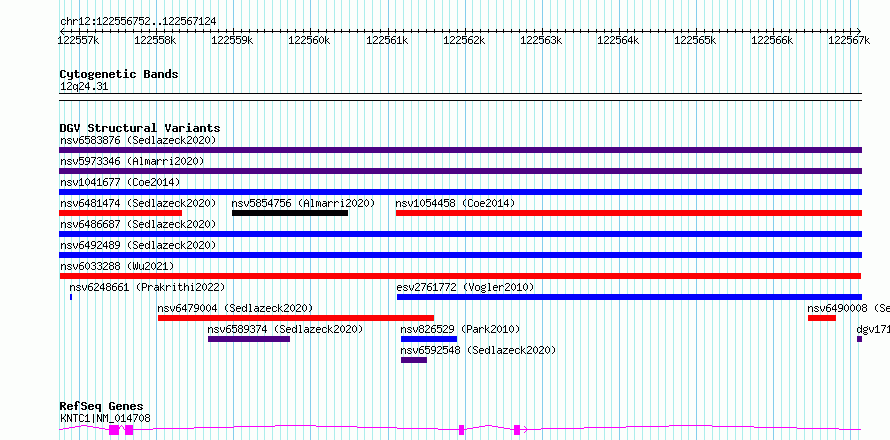Click the small purple dgv171 marker
This screenshot has width=890, height=440.
859,339
